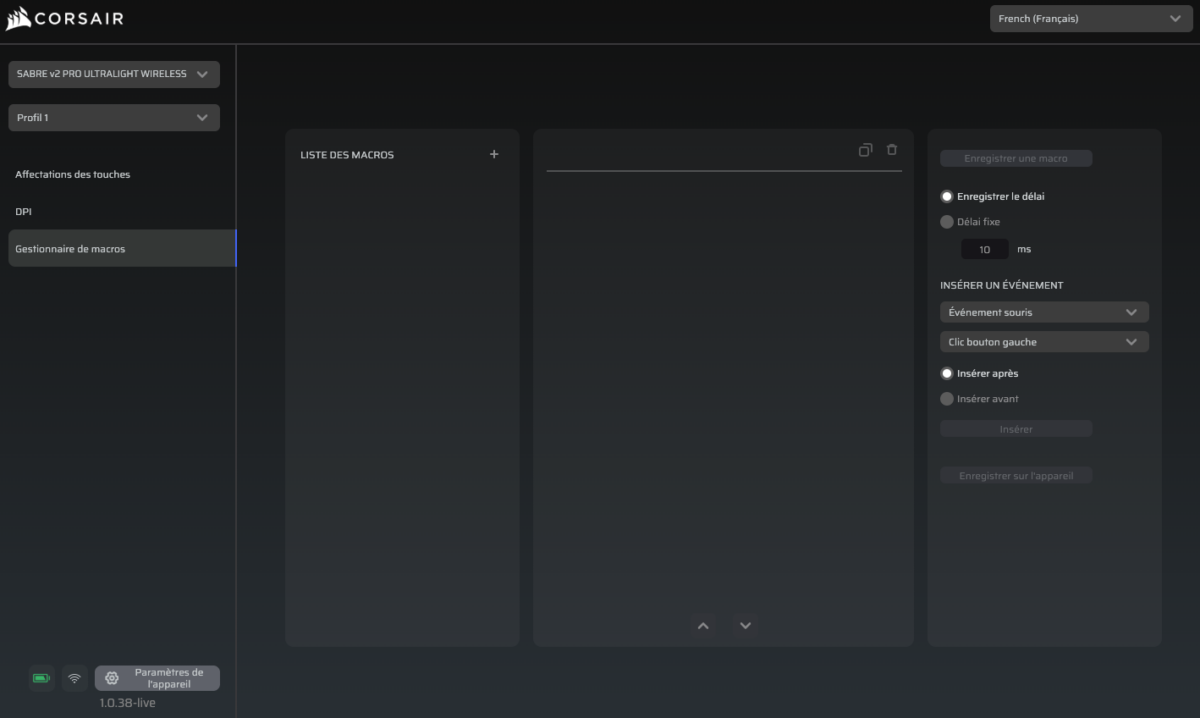Screen dimensions: 1200x718
Task: Choose the Insérer après radio button
Action: coord(947,374)
